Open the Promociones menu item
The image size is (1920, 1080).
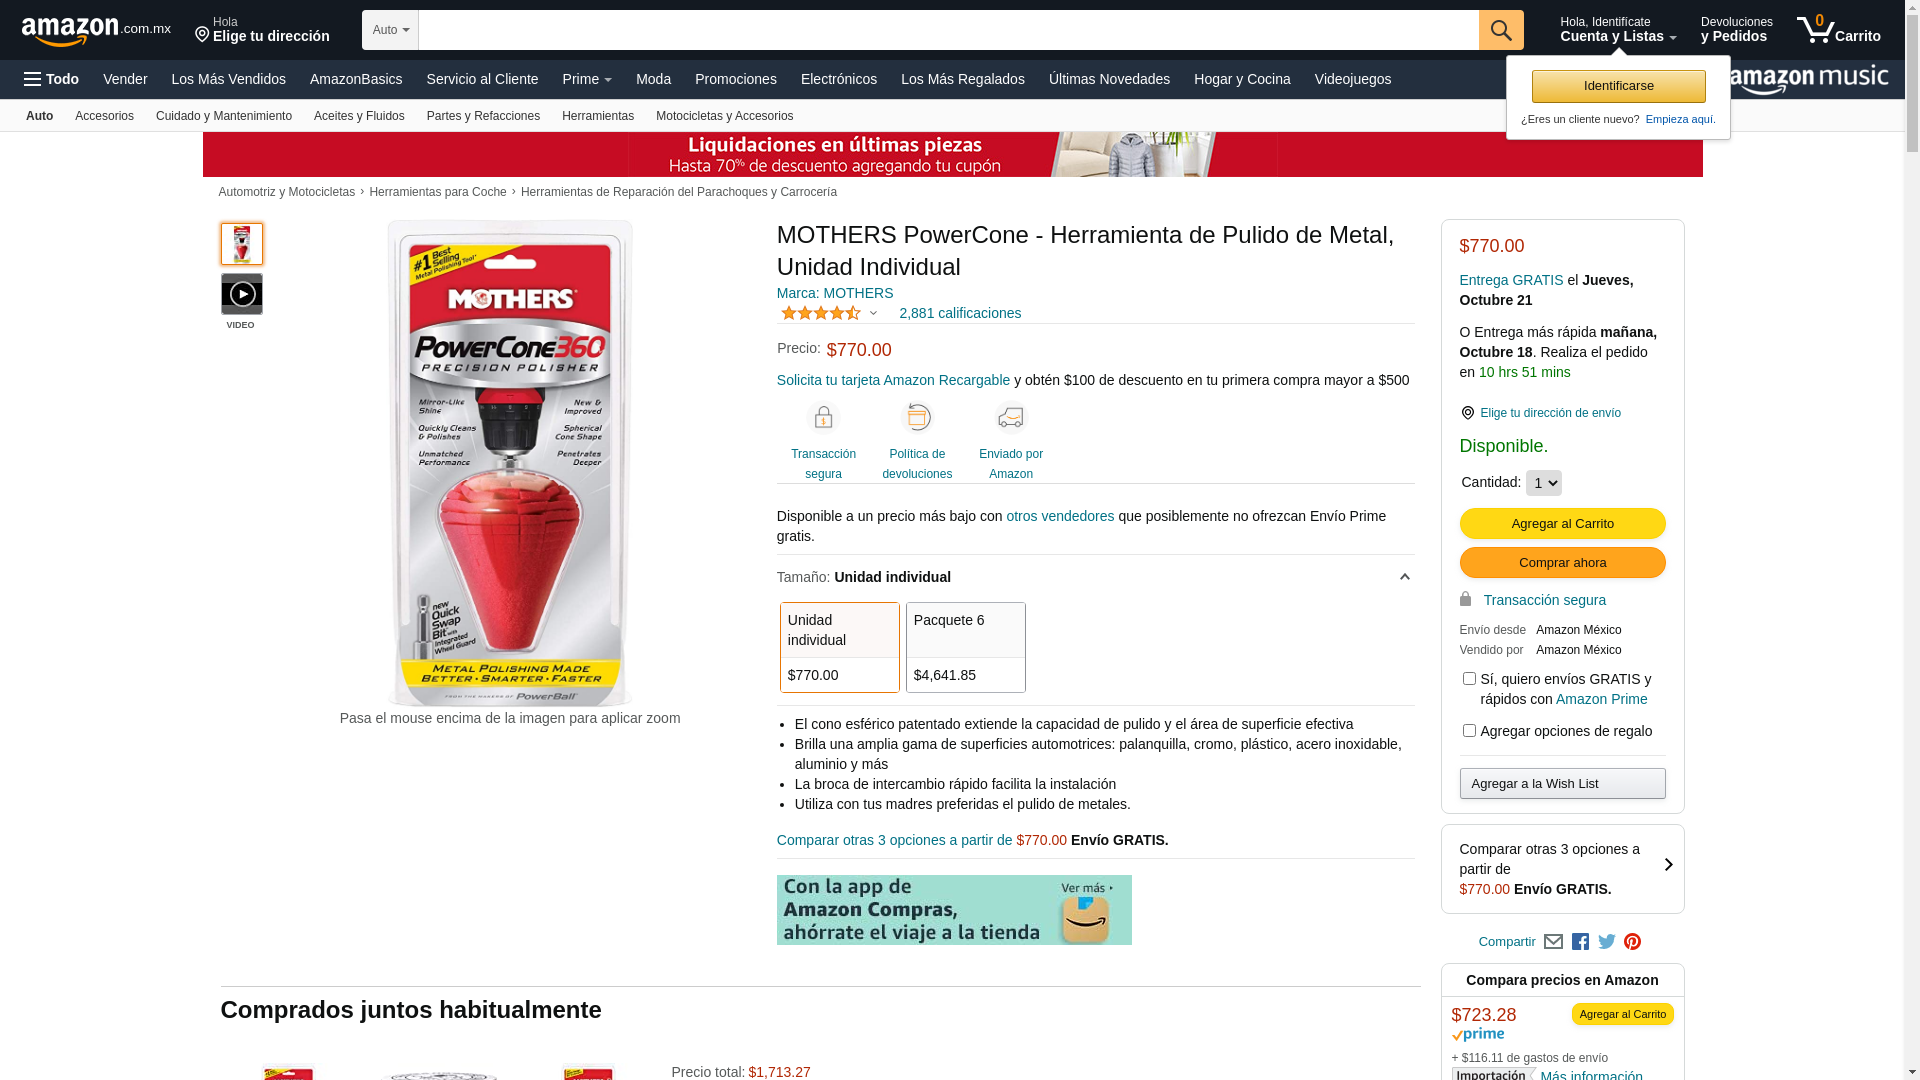736,79
